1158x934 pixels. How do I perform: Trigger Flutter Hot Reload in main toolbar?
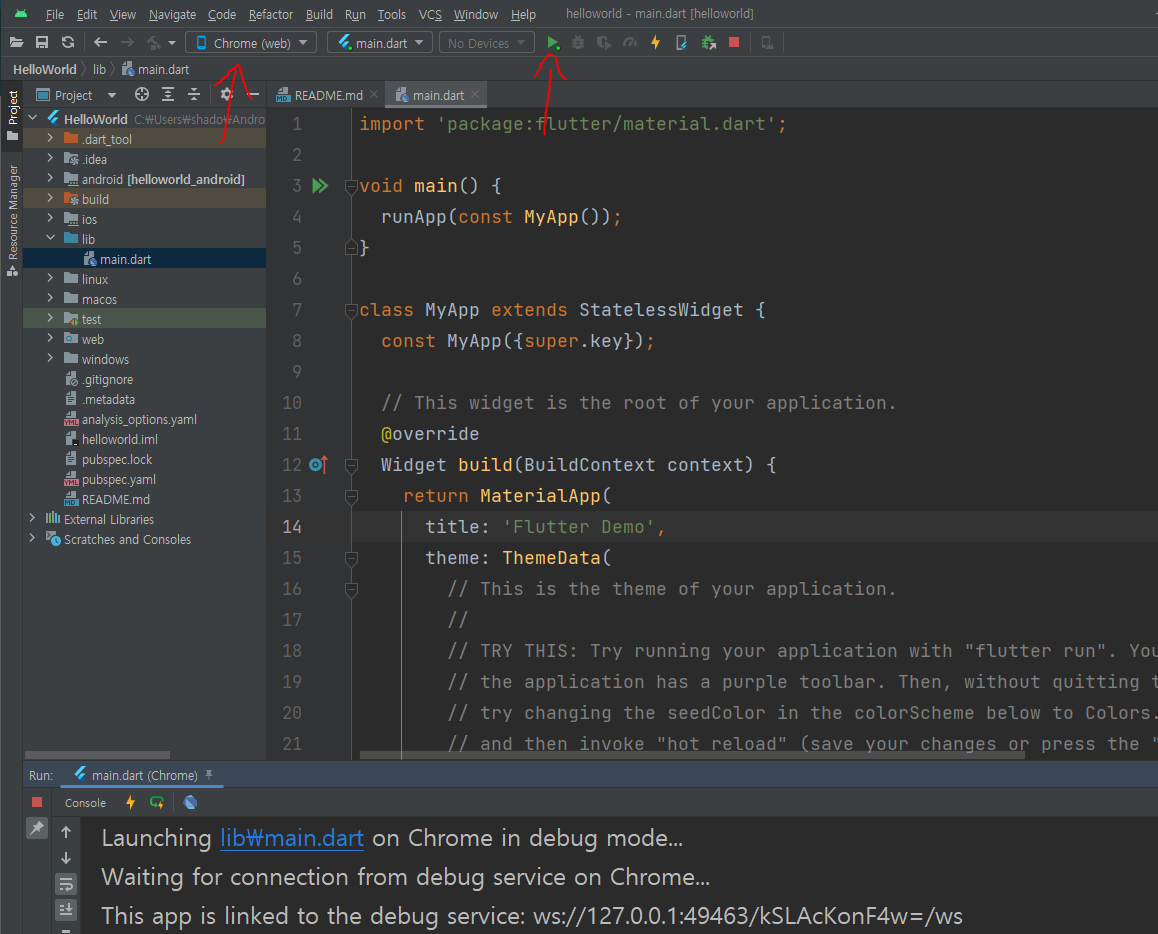pyautogui.click(x=655, y=43)
